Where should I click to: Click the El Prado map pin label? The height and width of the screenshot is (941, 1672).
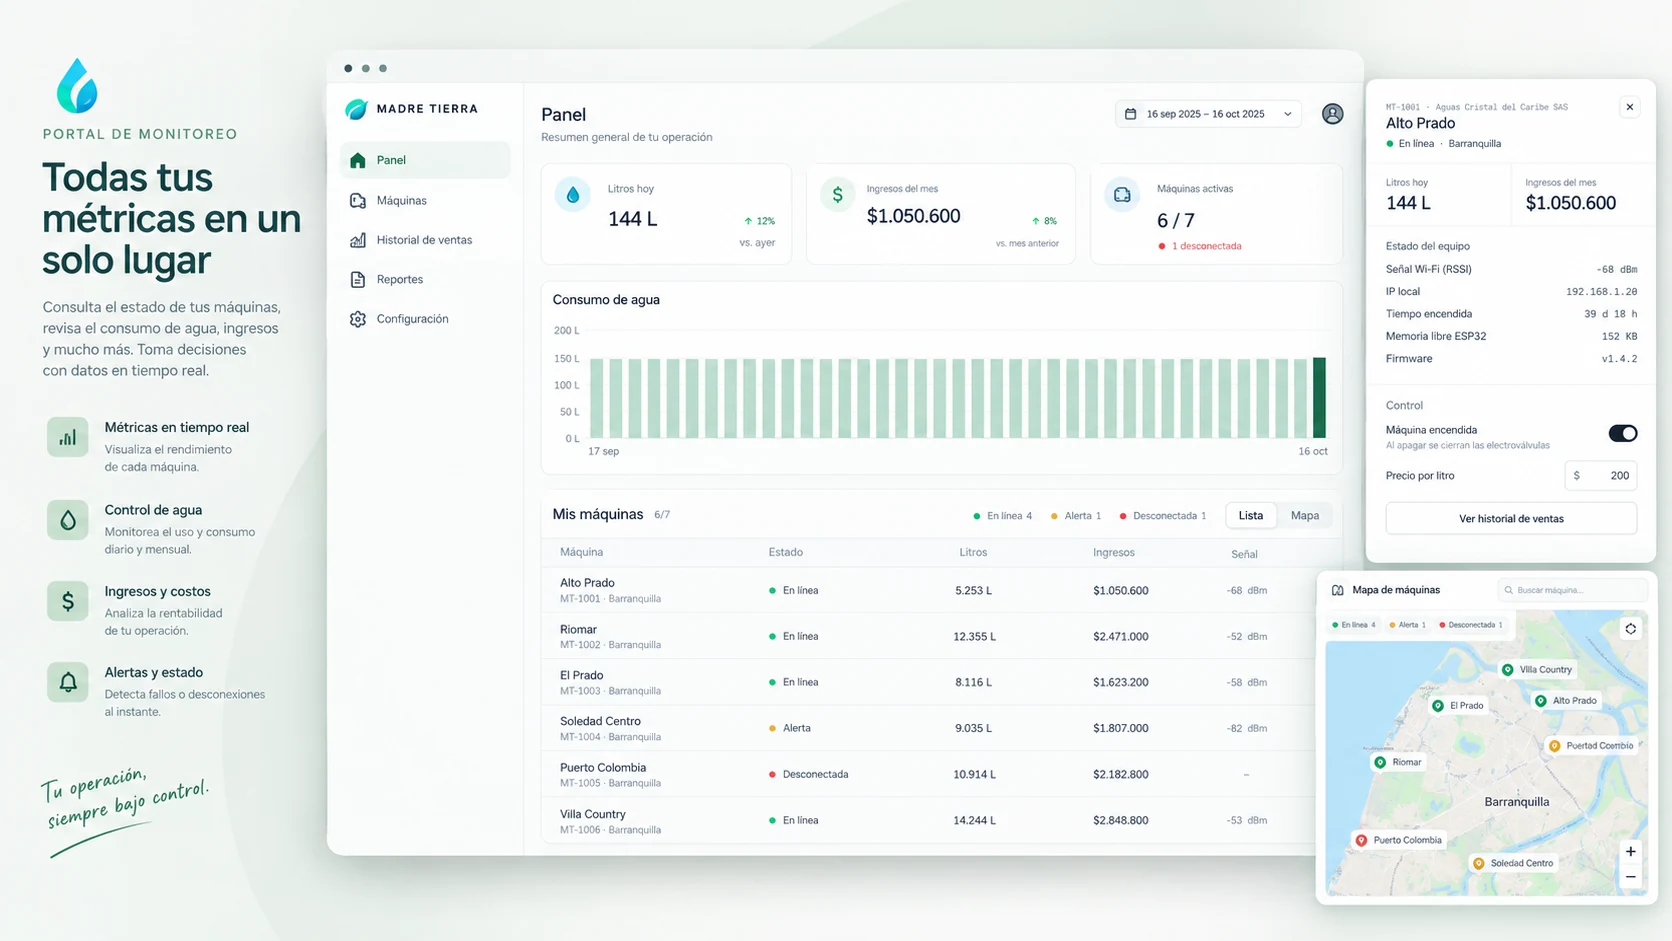tap(1467, 706)
